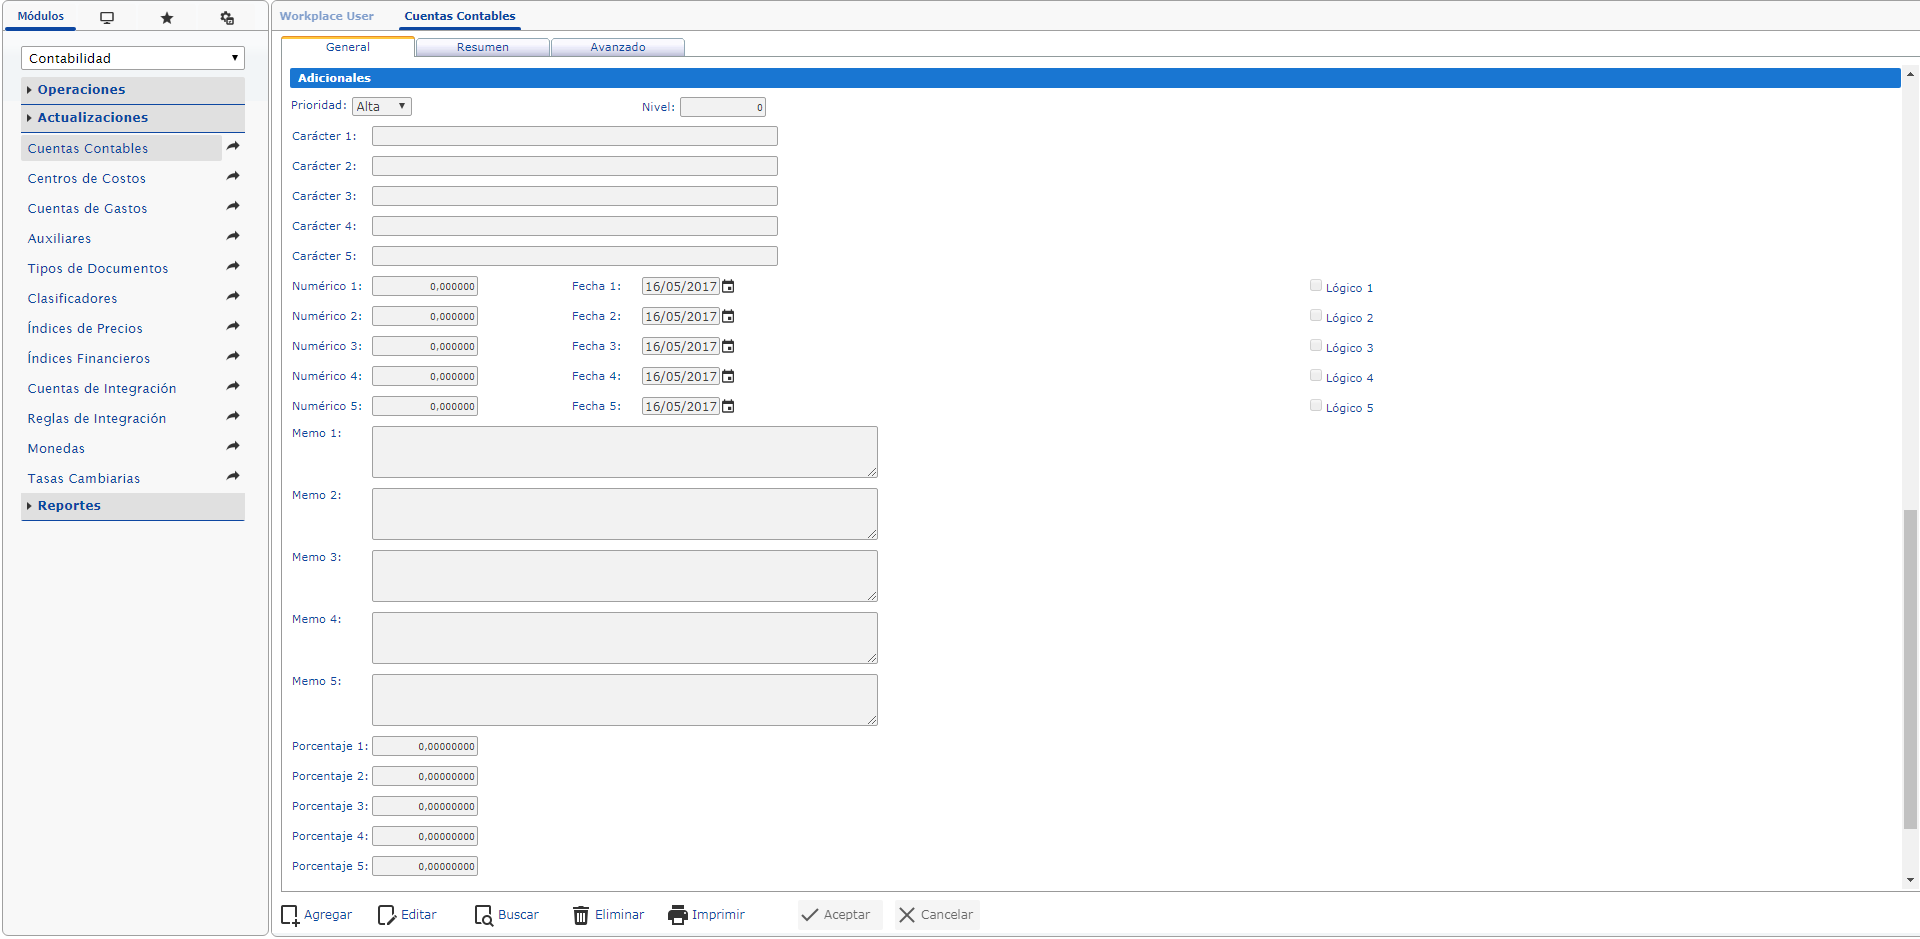Switch to the Avanzado tab
This screenshot has width=1920, height=939.
(x=618, y=47)
